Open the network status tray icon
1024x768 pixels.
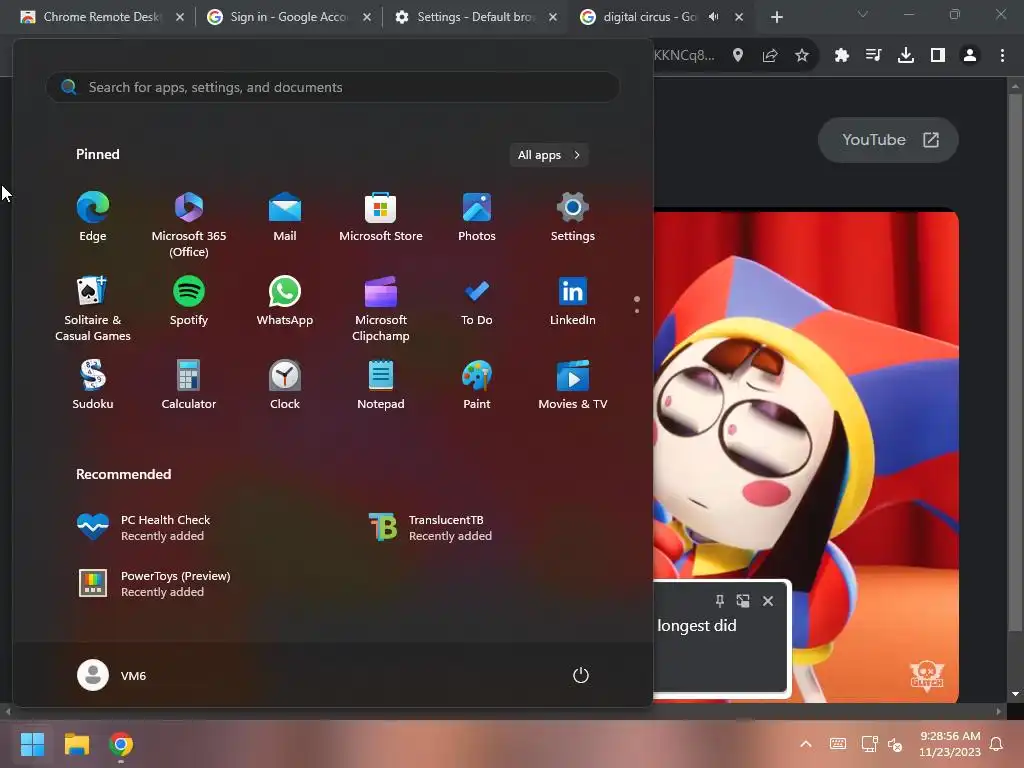(869, 744)
